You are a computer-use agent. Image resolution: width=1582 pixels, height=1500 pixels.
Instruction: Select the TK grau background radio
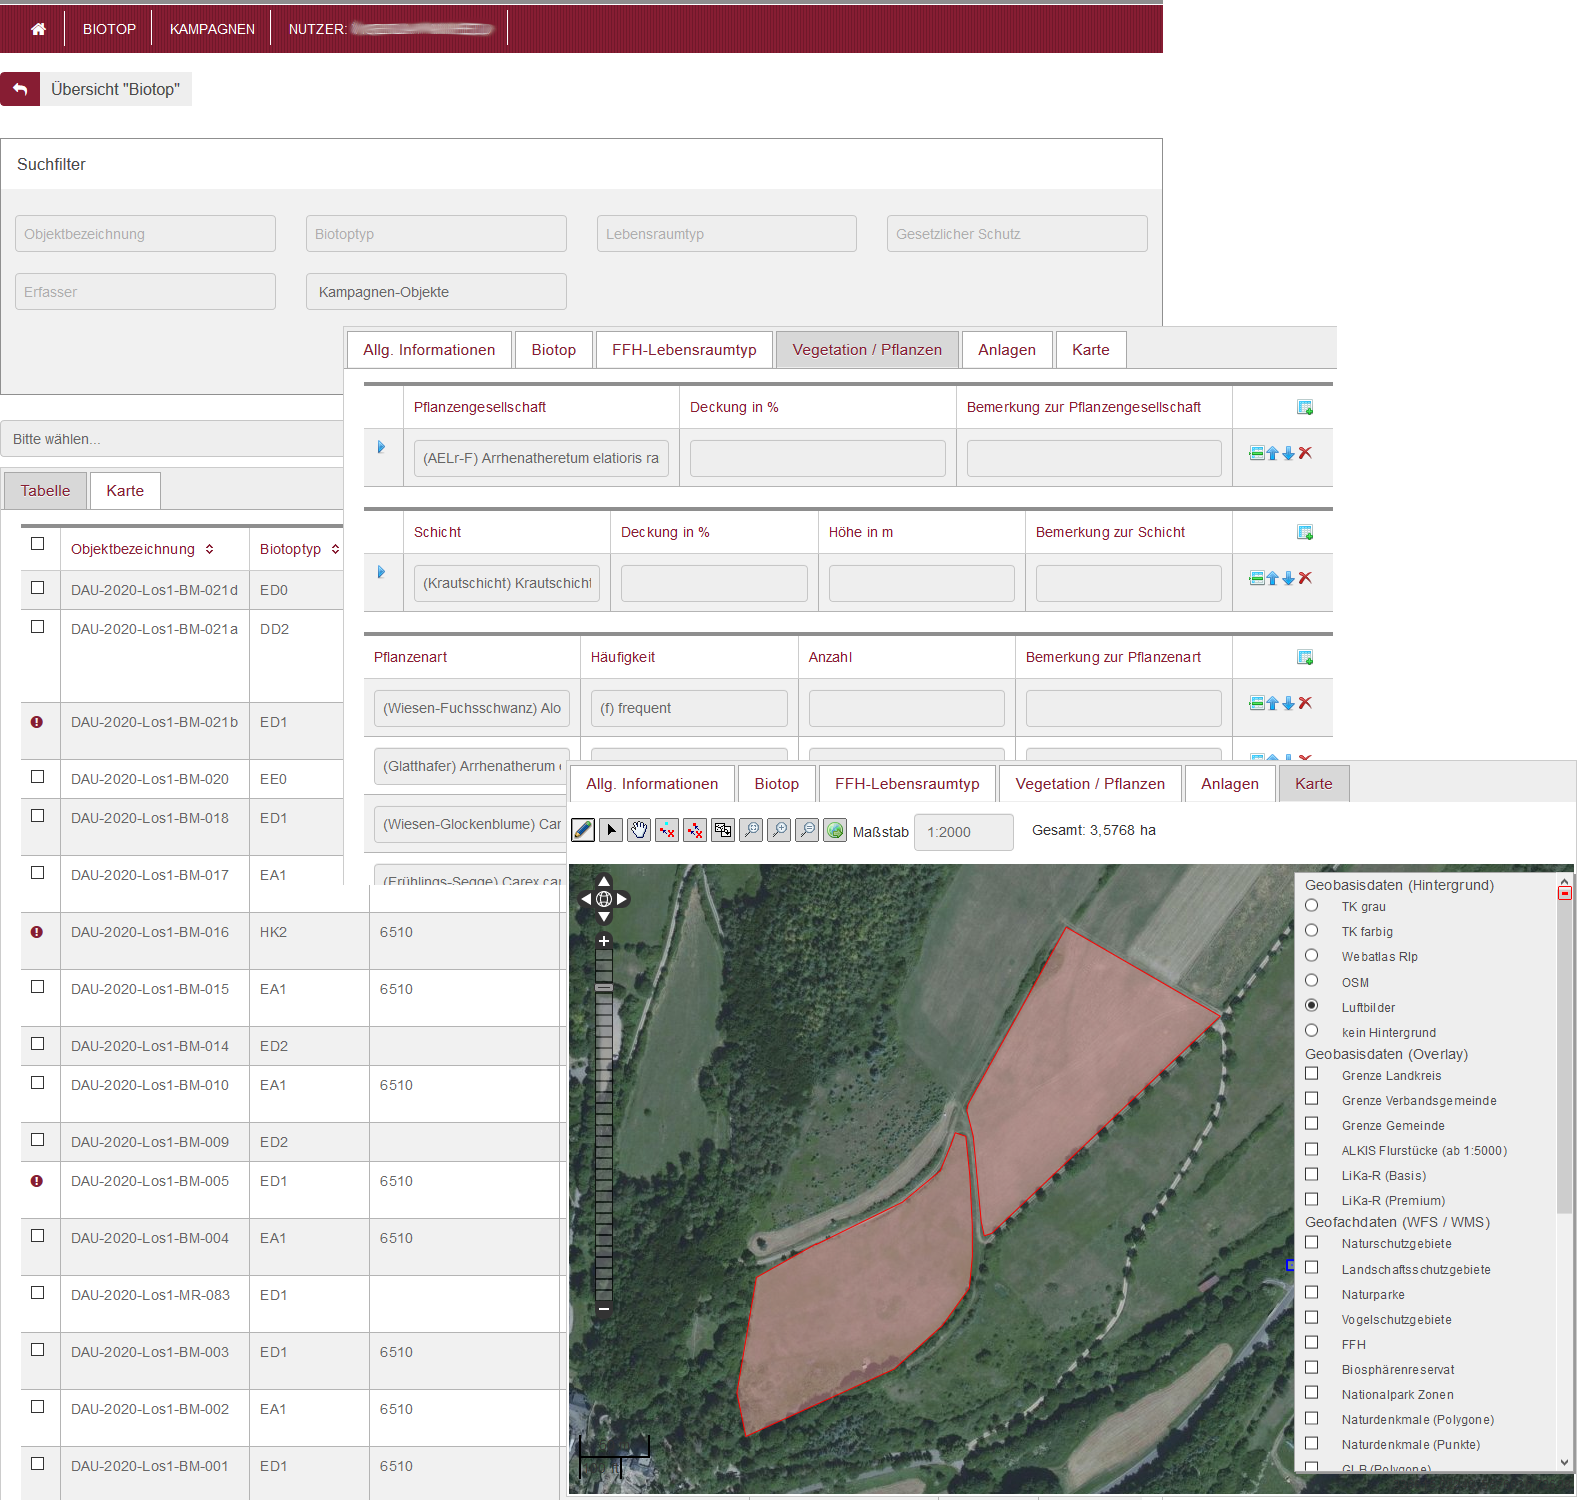click(x=1311, y=905)
